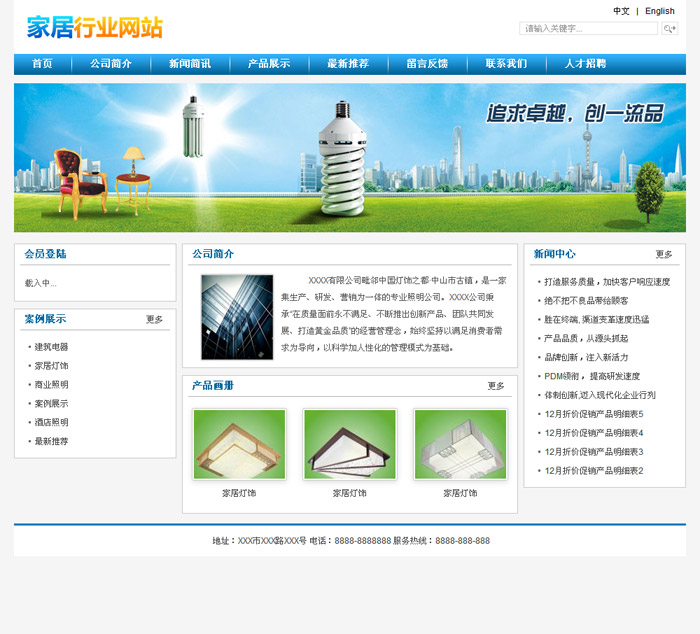Select 建筑电器 in the case list
The width and height of the screenshot is (700, 634).
pos(51,347)
